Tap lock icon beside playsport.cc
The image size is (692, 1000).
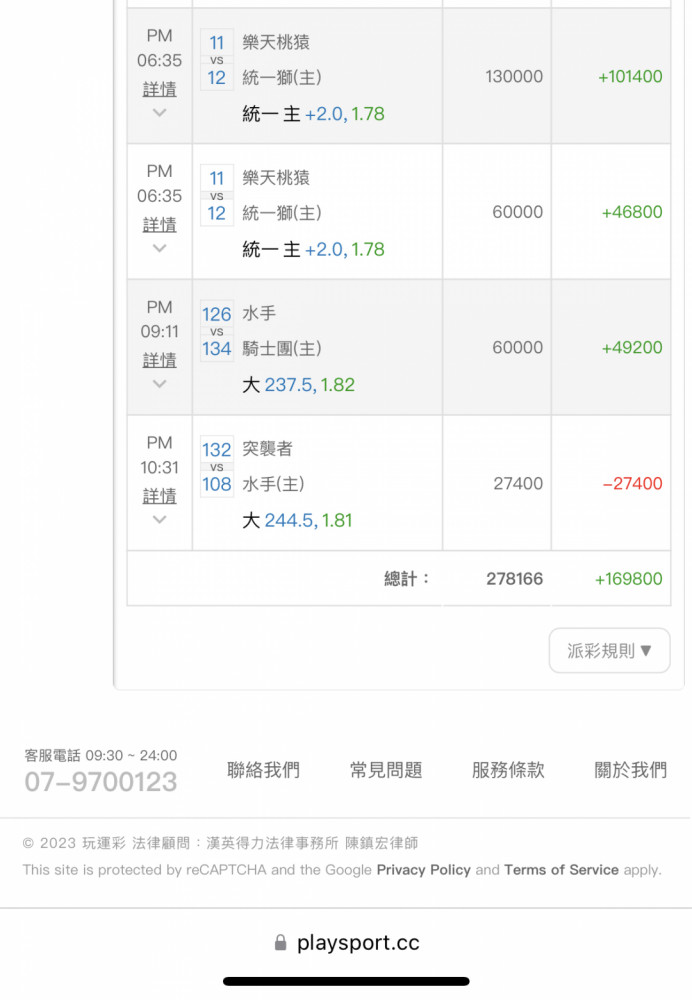coord(280,943)
